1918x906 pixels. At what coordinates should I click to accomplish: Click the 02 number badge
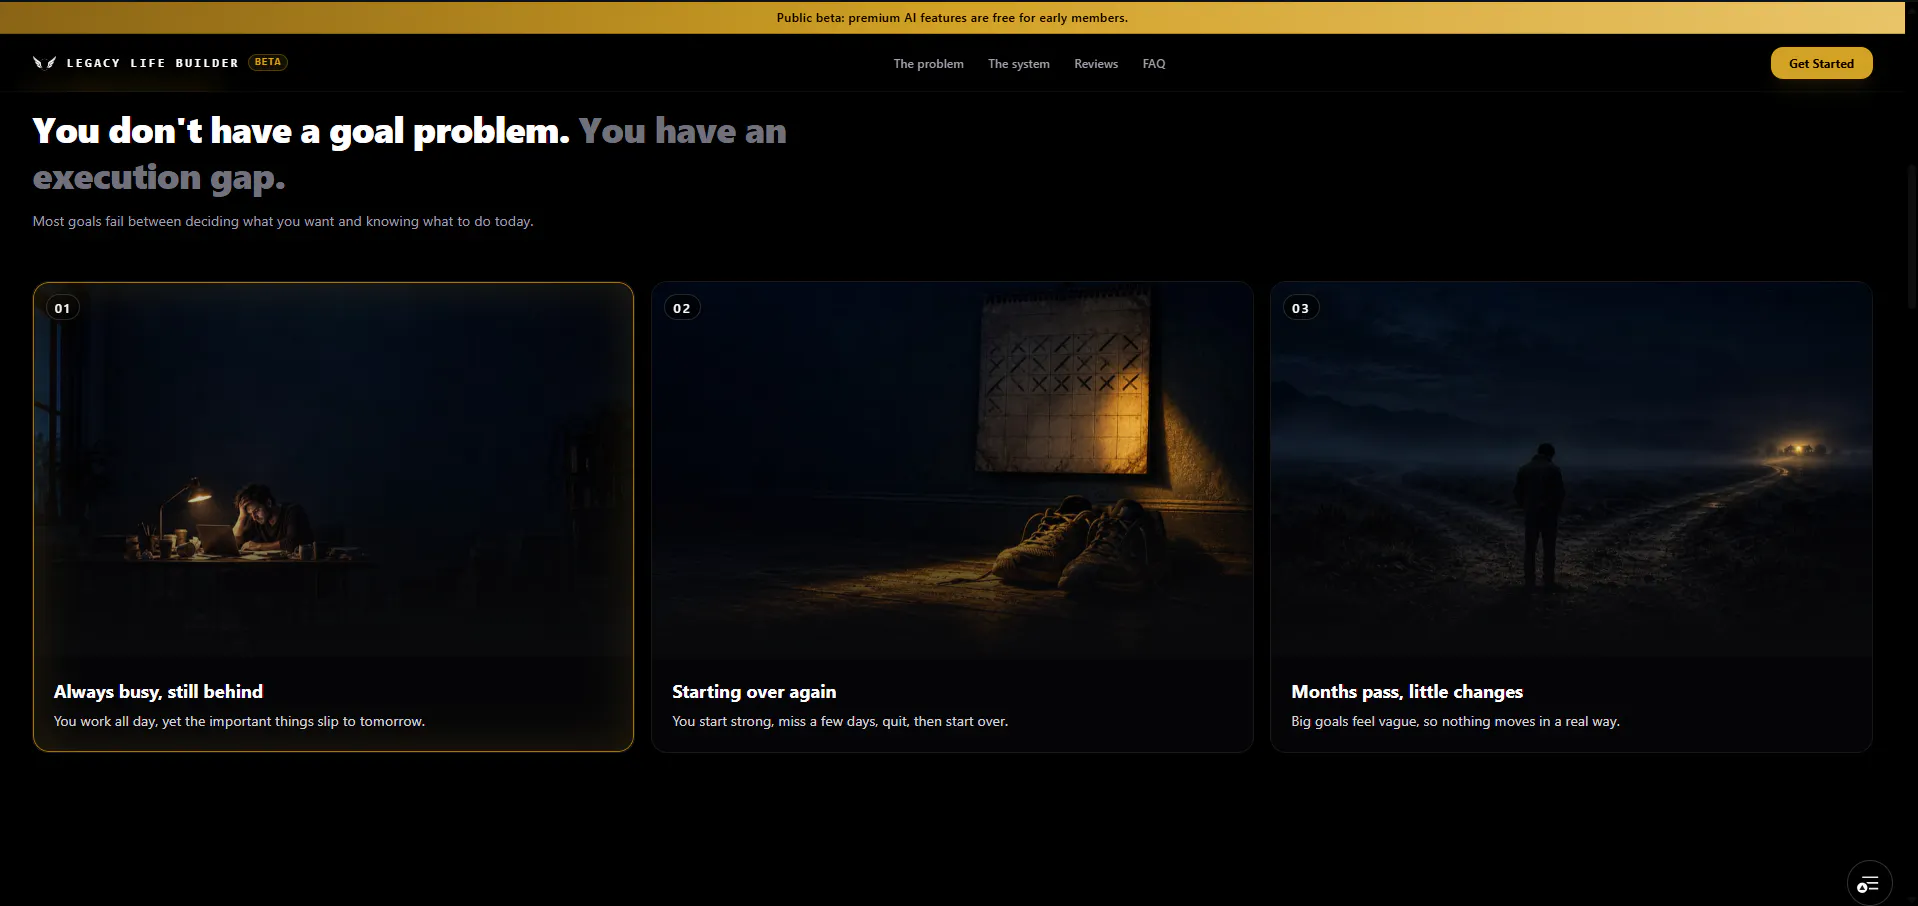682,308
